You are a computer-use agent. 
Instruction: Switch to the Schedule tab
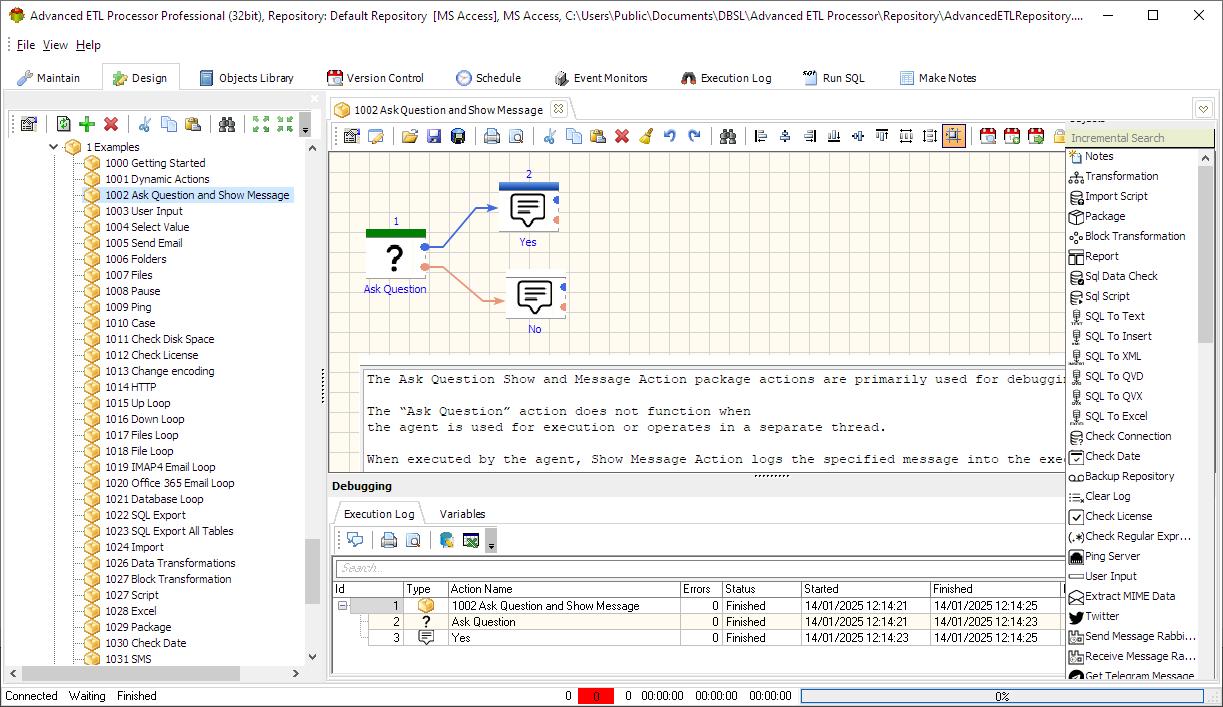pos(488,78)
